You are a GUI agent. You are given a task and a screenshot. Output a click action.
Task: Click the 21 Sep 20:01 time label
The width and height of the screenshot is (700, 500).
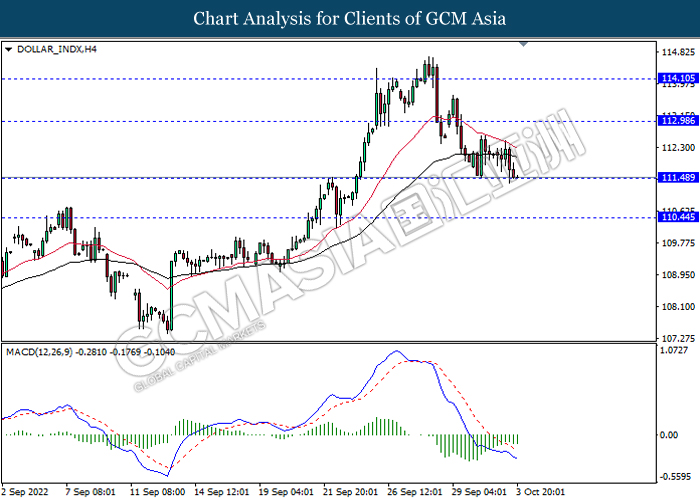[x=350, y=492]
